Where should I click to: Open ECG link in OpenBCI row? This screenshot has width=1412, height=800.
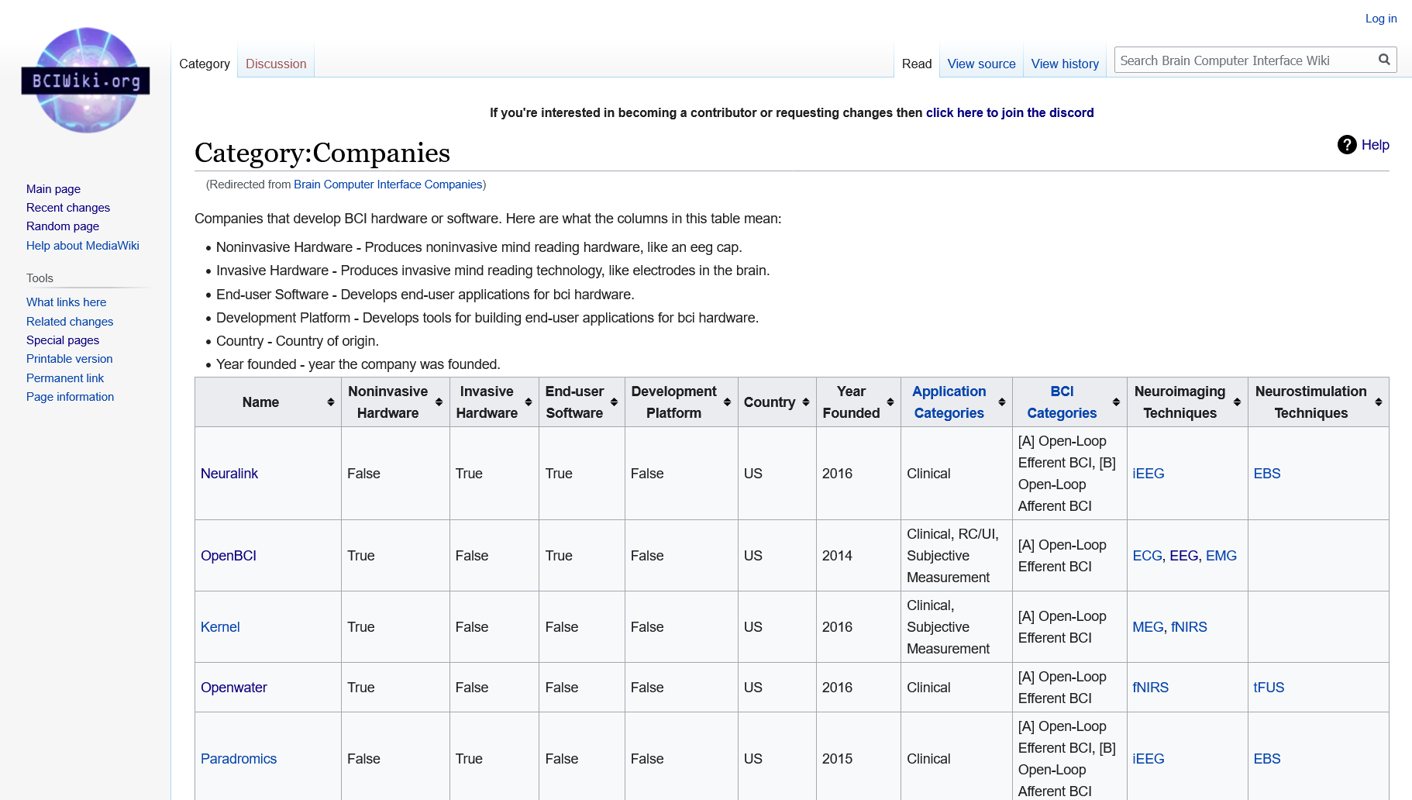pos(1147,555)
